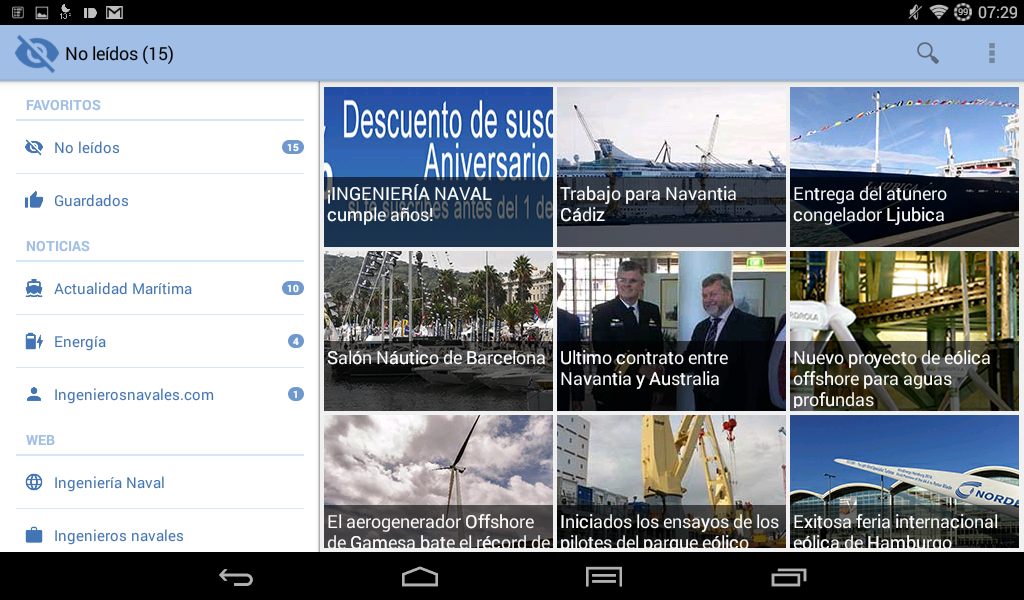Select Actualidad Marítima news category
The image size is (1024, 600).
coord(160,289)
